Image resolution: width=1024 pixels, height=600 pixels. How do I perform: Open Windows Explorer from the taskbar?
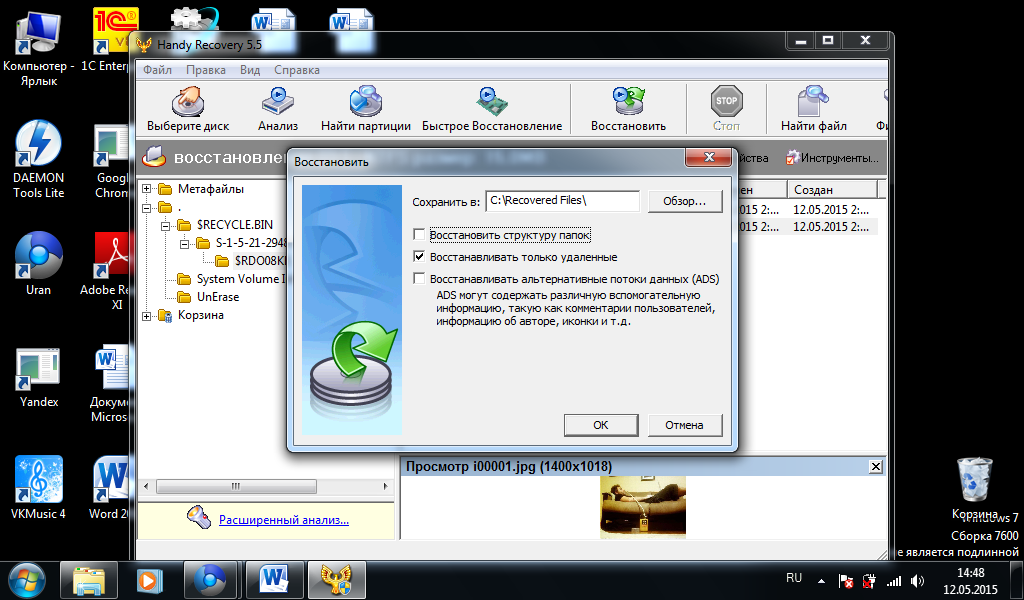(89, 580)
